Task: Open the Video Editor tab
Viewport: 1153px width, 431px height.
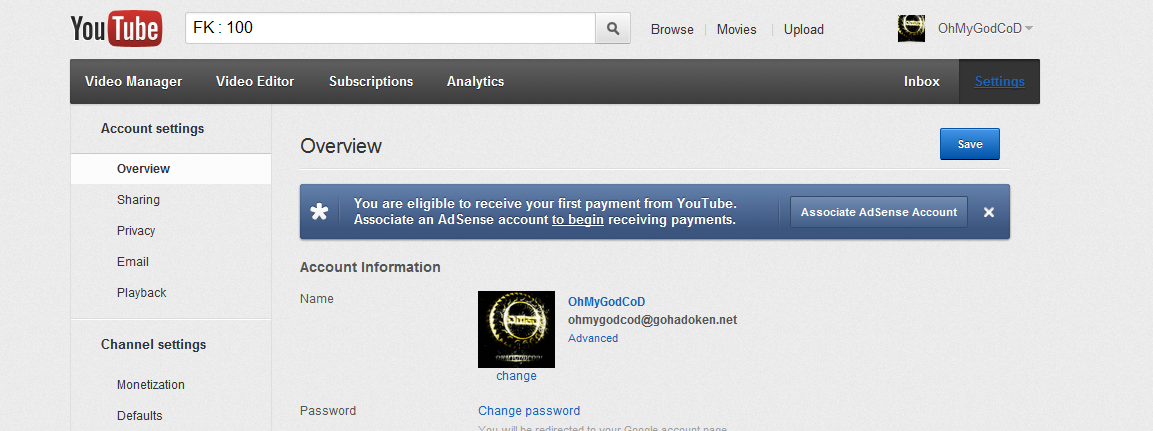Action: (x=255, y=82)
